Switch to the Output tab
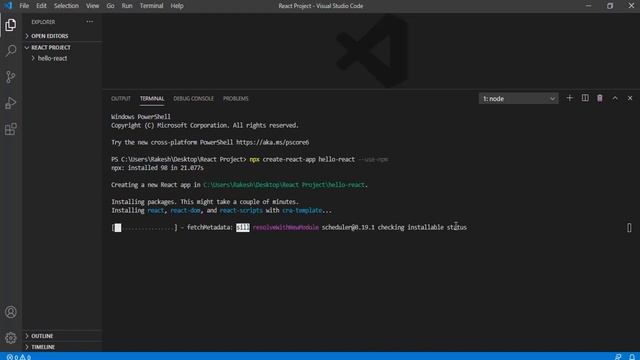The image size is (640, 360). click(121, 99)
